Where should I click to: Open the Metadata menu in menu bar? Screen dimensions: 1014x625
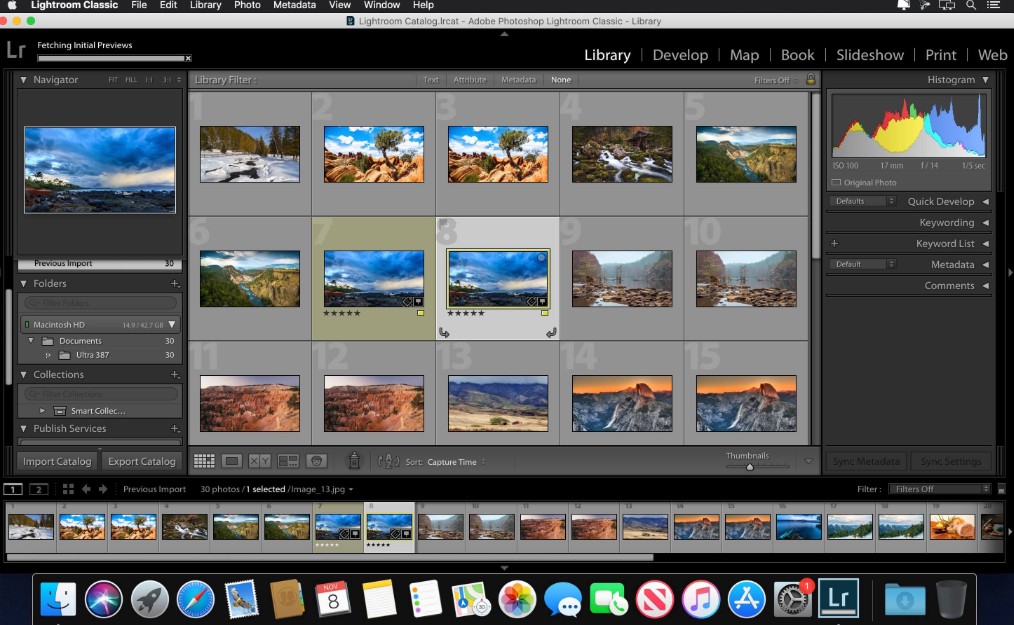[294, 5]
